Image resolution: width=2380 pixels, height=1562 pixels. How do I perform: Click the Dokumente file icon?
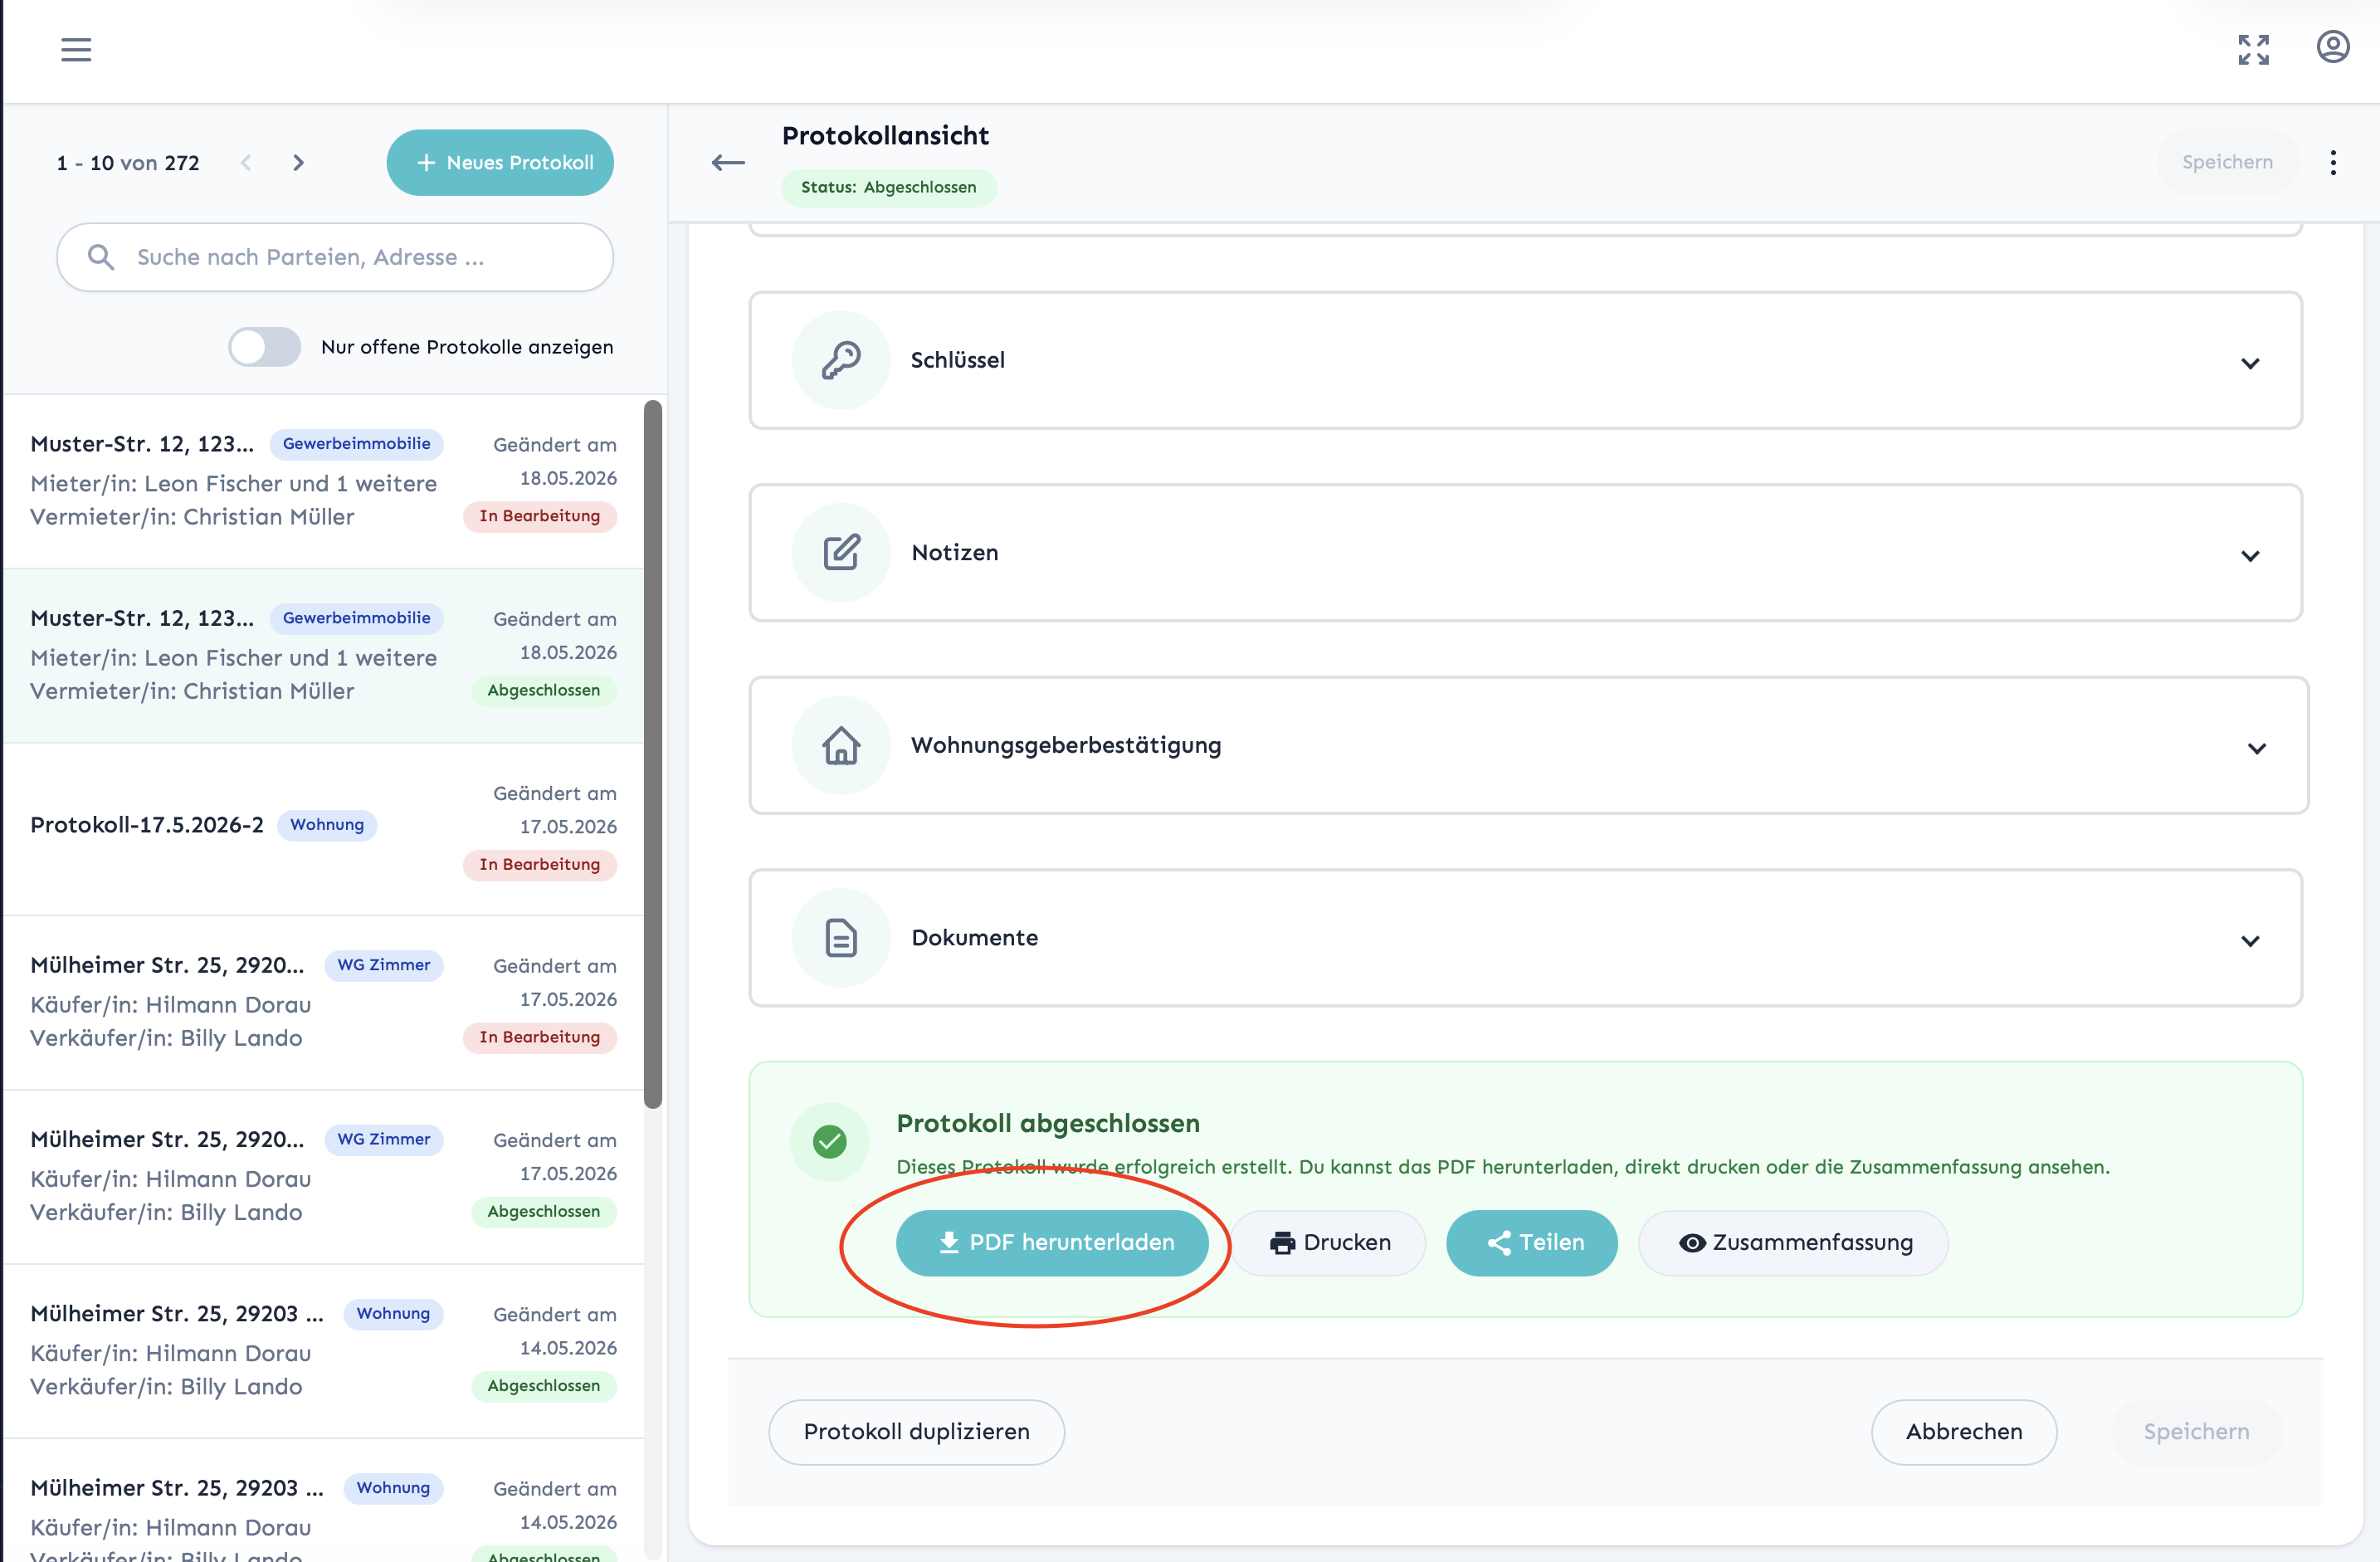[841, 938]
